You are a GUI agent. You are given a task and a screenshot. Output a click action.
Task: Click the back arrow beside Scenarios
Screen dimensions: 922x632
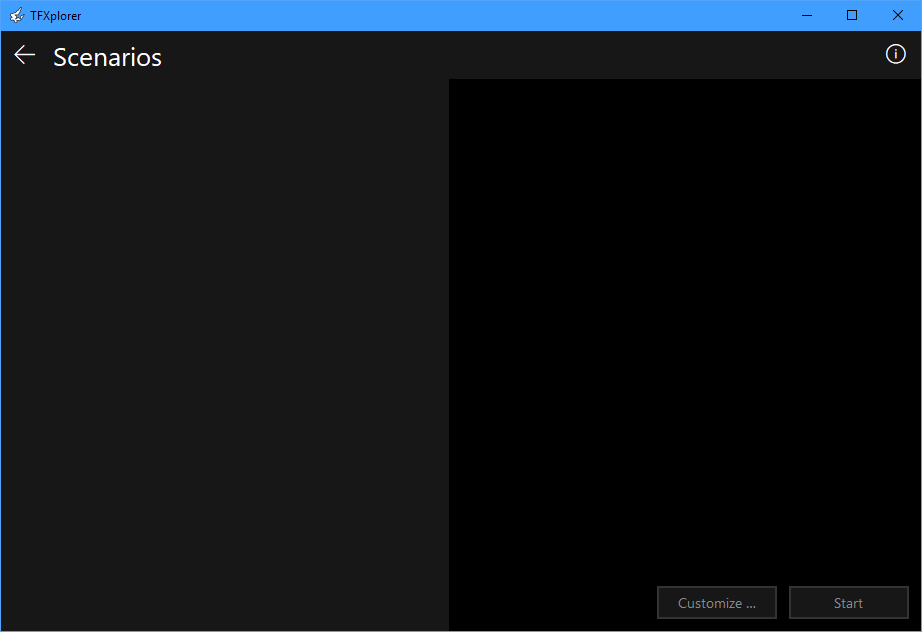(x=25, y=55)
